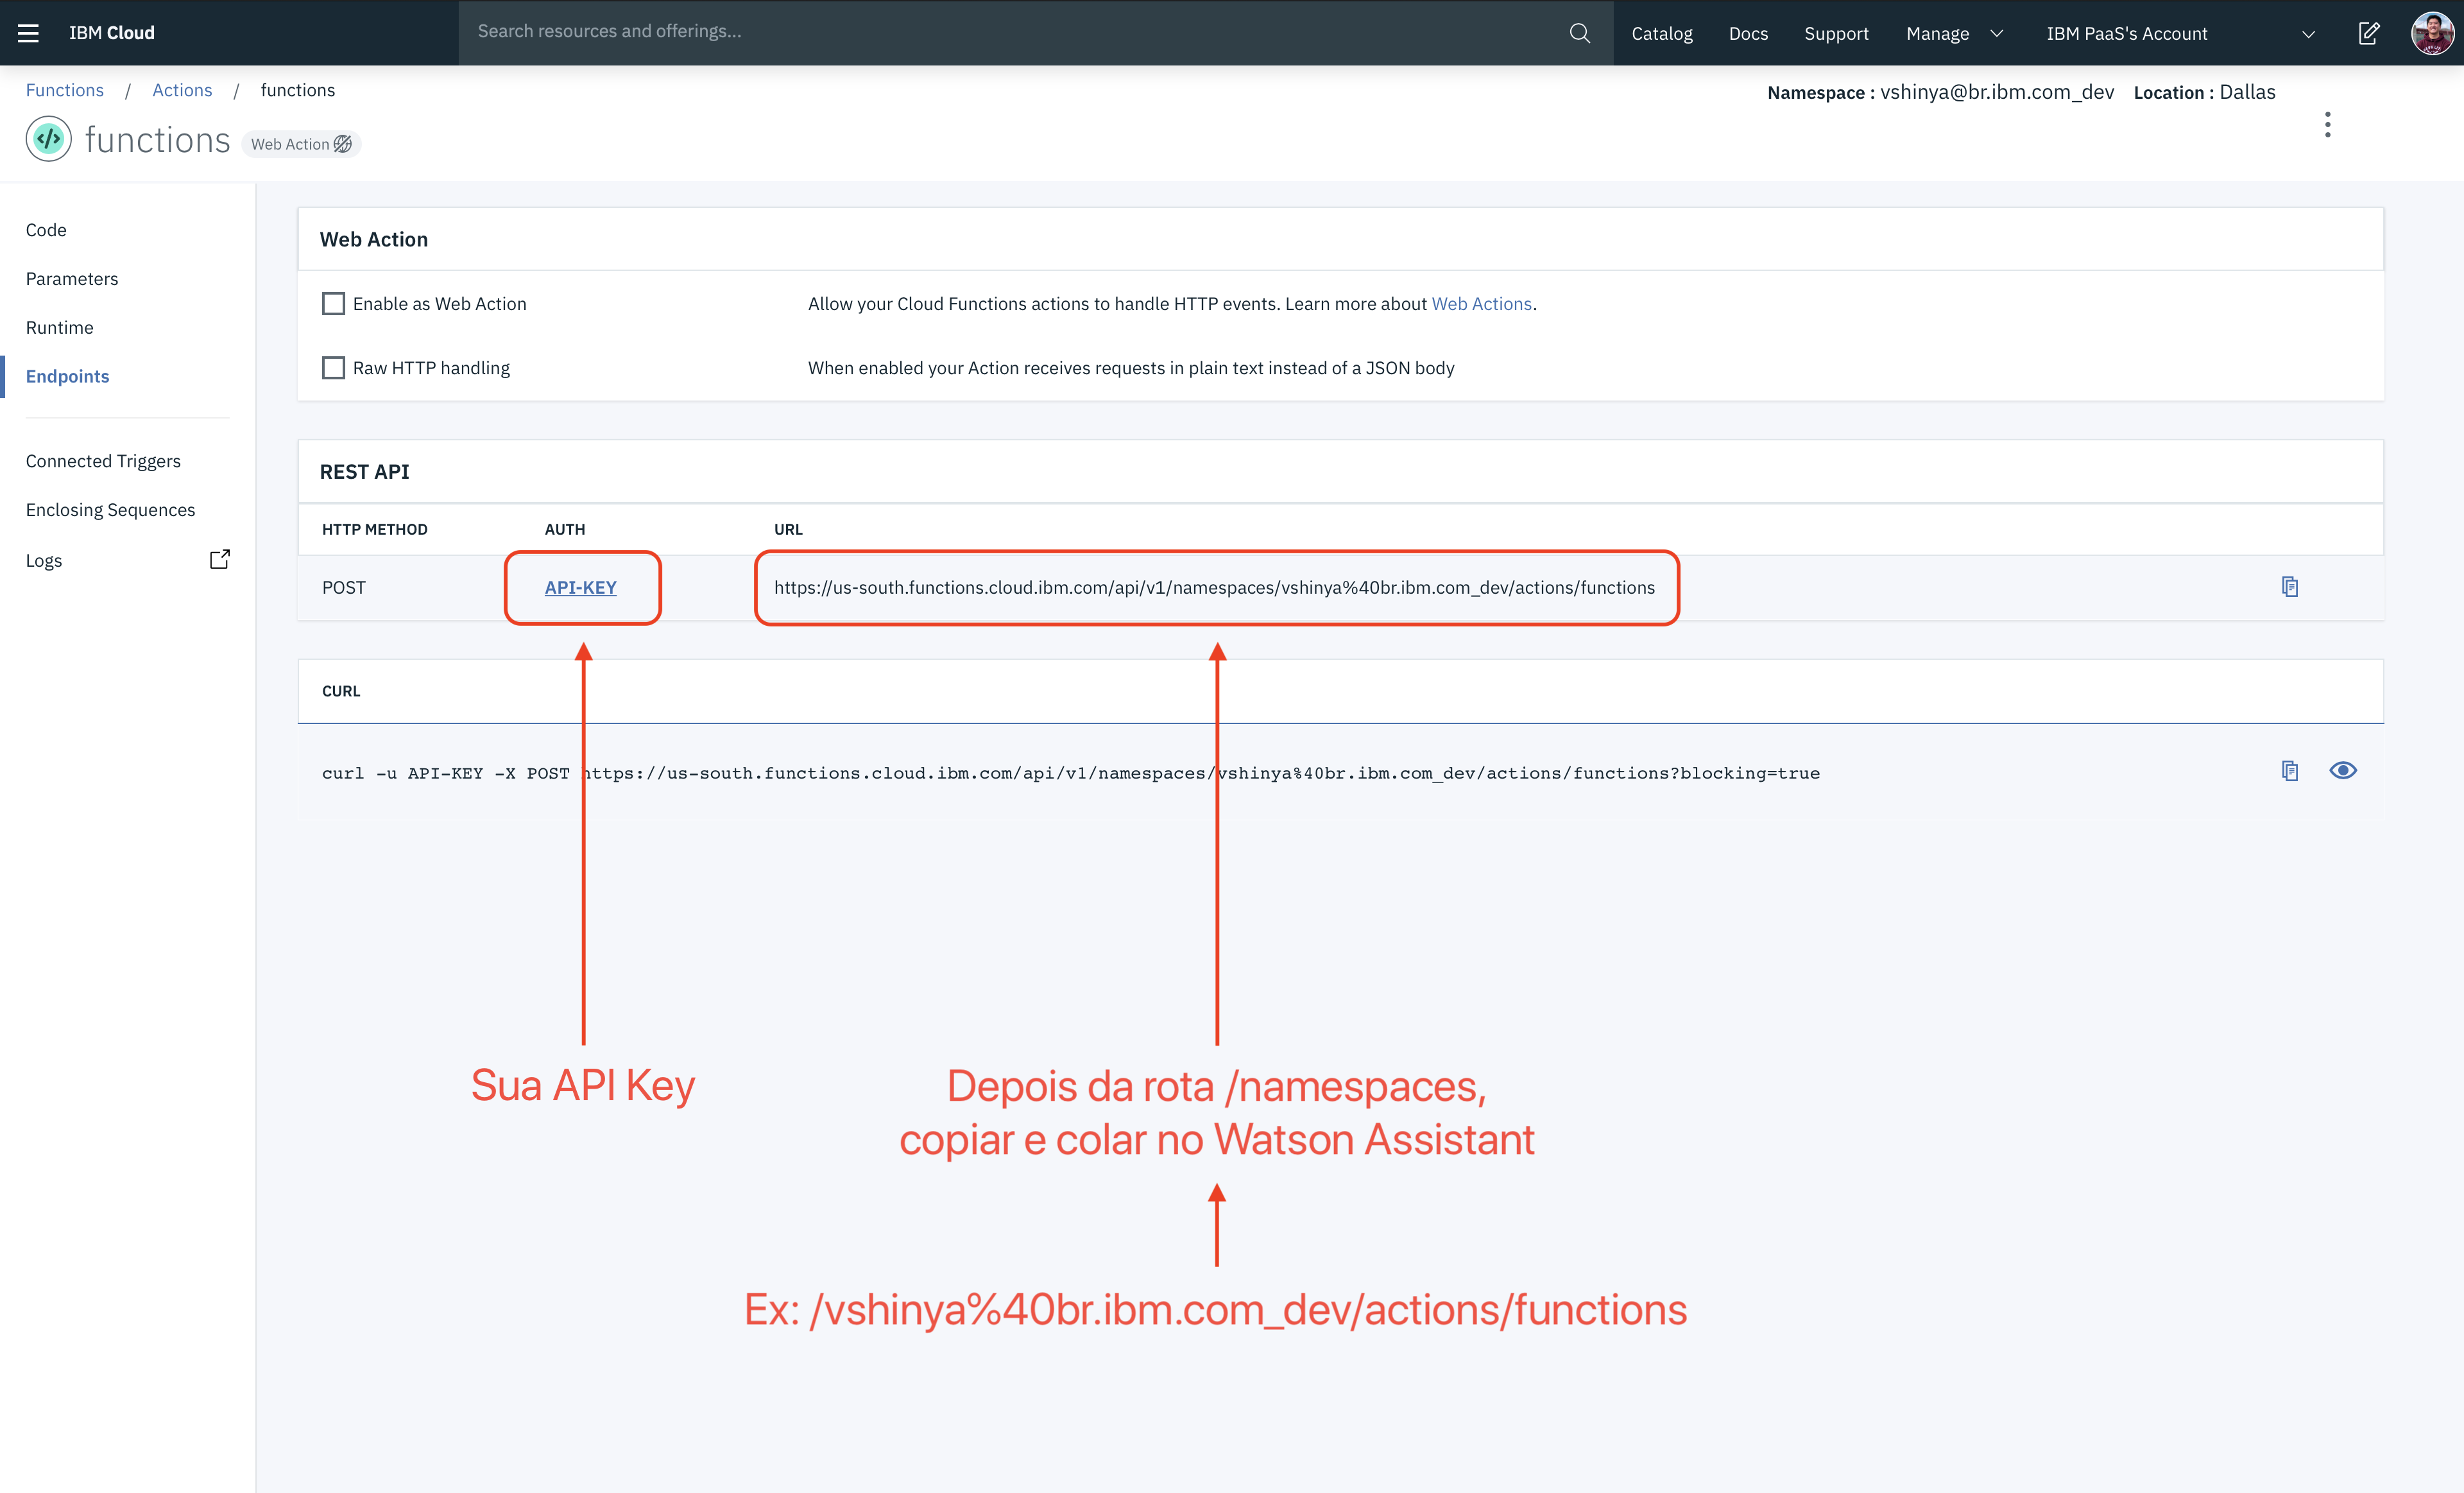Focus the search resources input field

[x=1000, y=32]
